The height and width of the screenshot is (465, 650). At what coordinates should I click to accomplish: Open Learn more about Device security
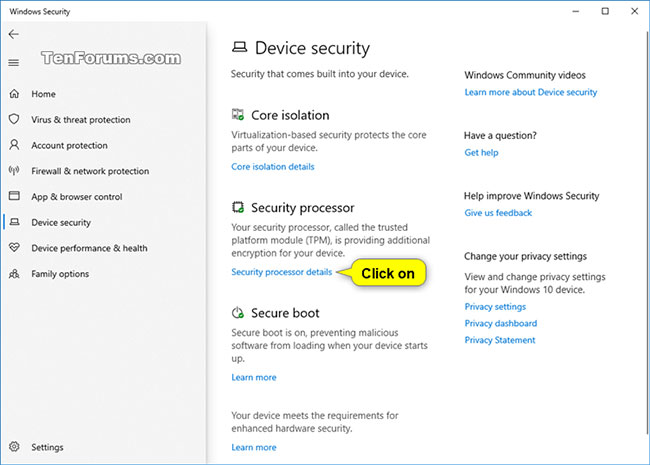[x=530, y=92]
